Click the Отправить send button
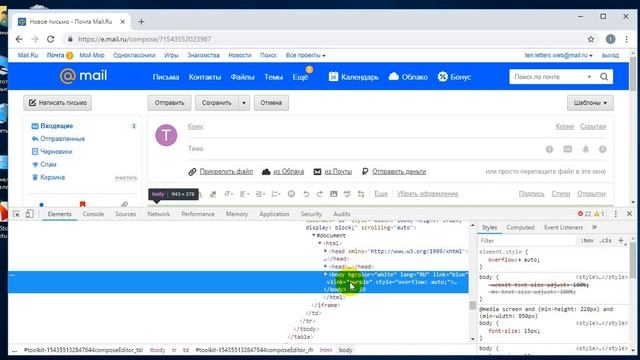 click(169, 103)
